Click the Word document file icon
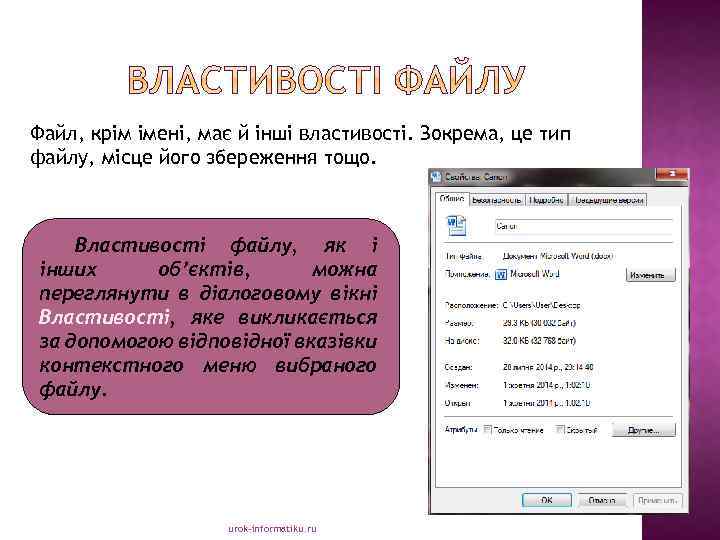720x540 pixels. click(x=456, y=225)
